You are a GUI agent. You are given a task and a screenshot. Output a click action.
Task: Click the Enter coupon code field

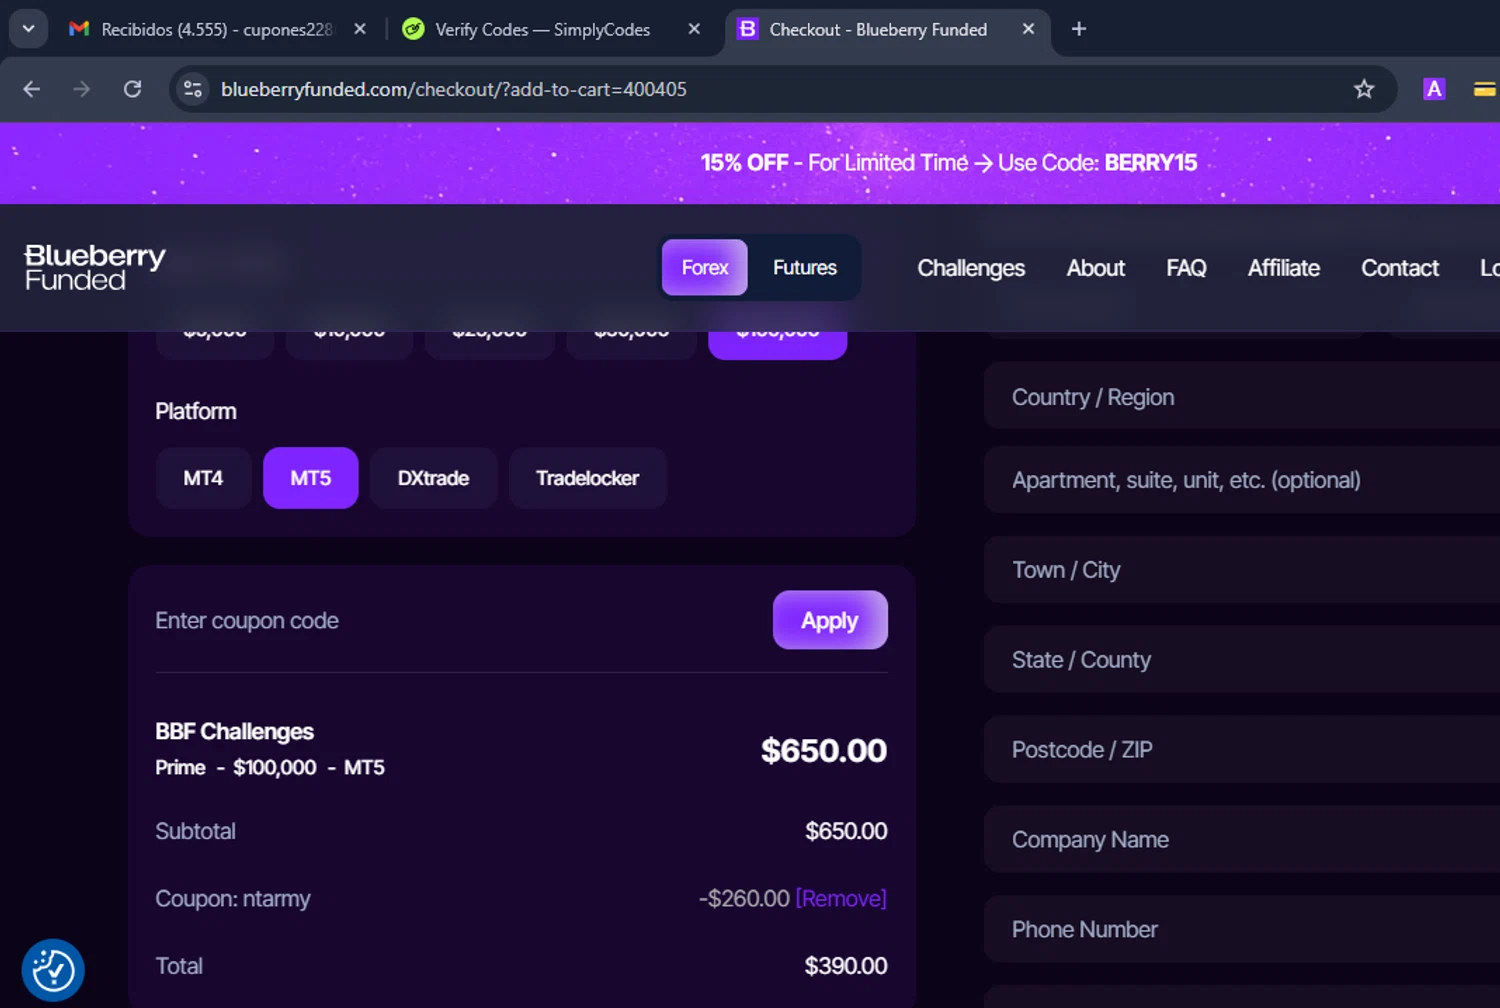pyautogui.click(x=455, y=621)
